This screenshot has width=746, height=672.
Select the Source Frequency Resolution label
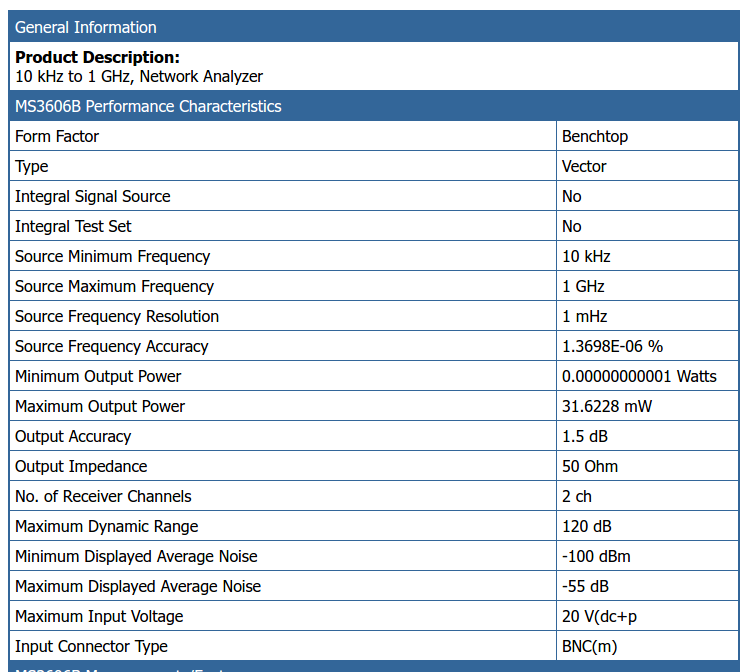point(117,316)
